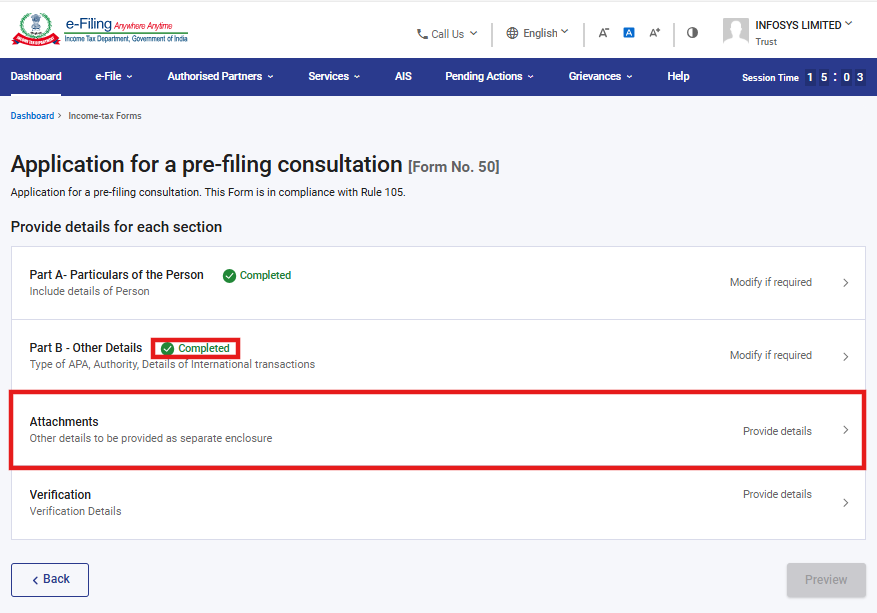
Task: Click the Call Us phone icon
Action: 422,34
